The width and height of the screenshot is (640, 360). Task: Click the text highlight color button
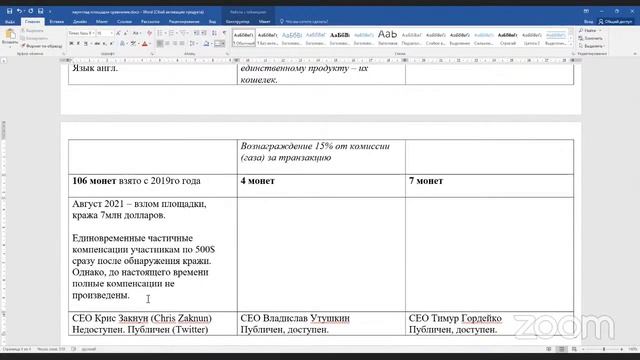click(133, 43)
